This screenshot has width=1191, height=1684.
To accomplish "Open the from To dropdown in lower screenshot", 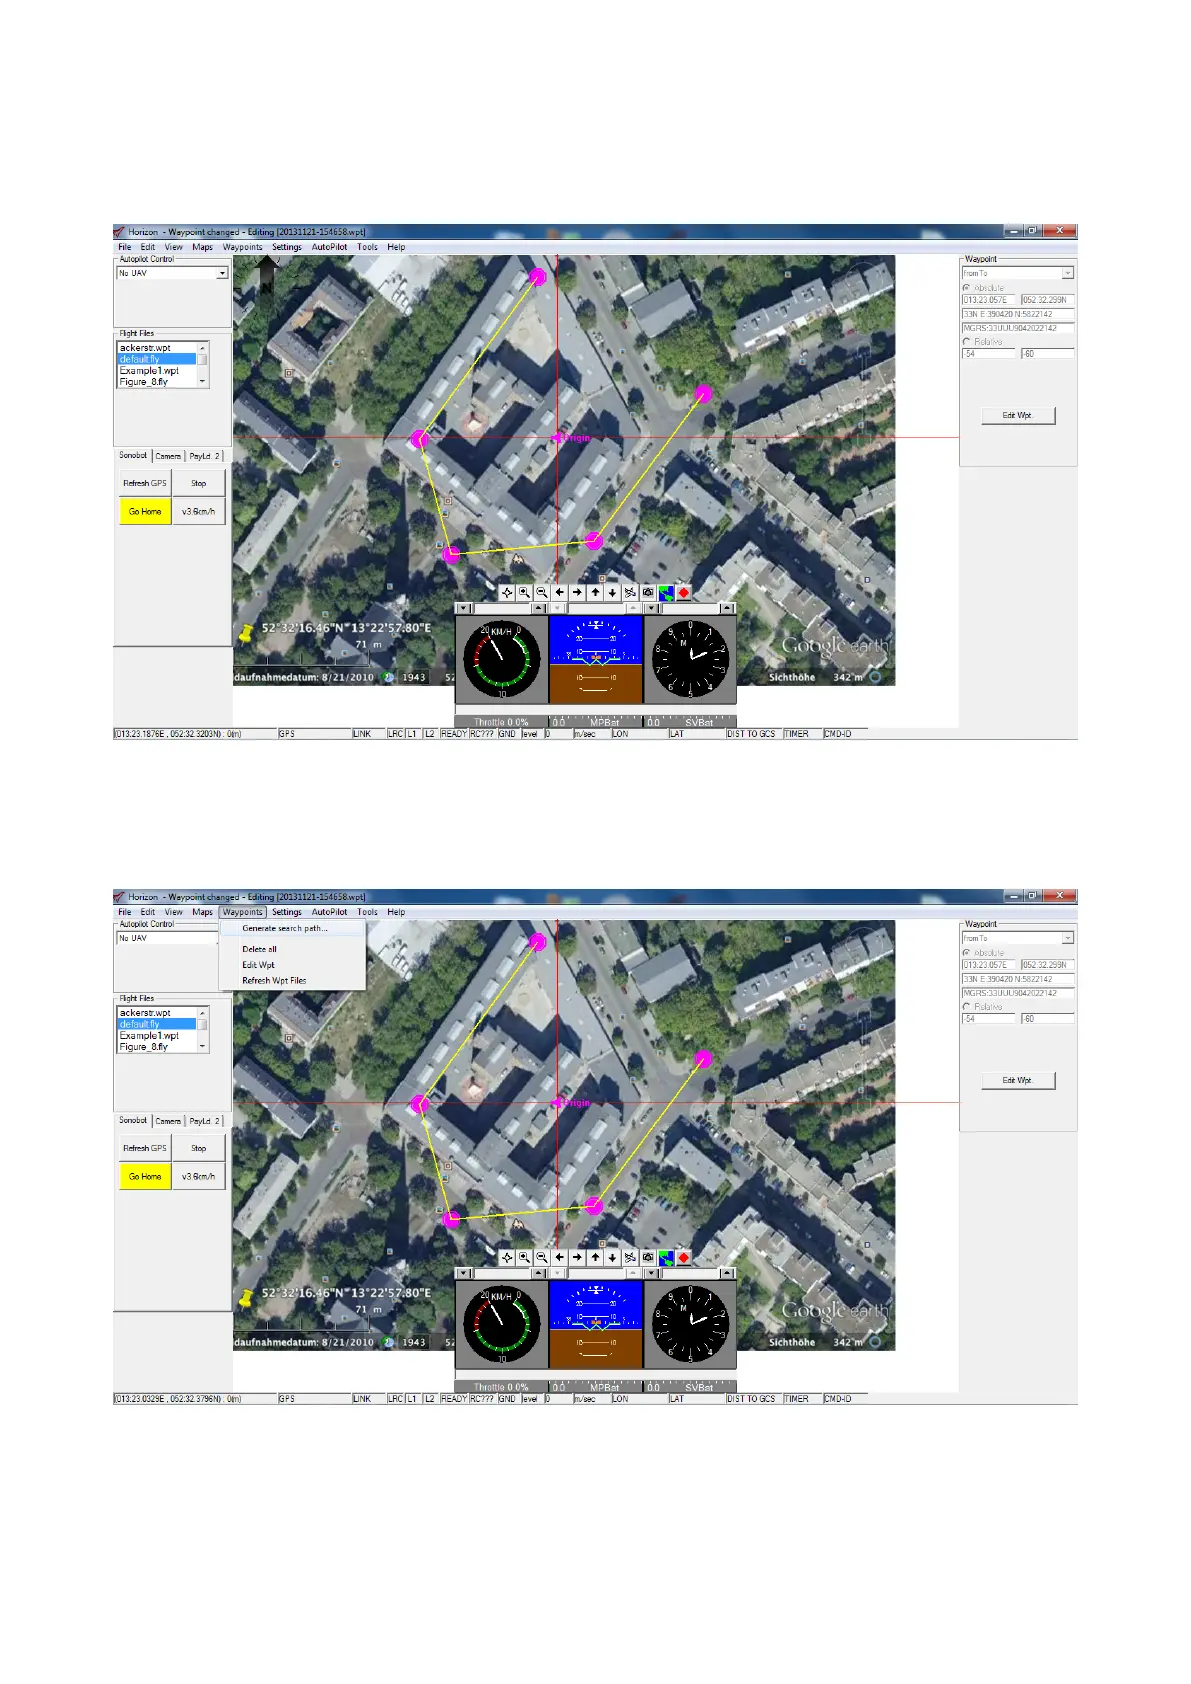I will click(x=1068, y=938).
